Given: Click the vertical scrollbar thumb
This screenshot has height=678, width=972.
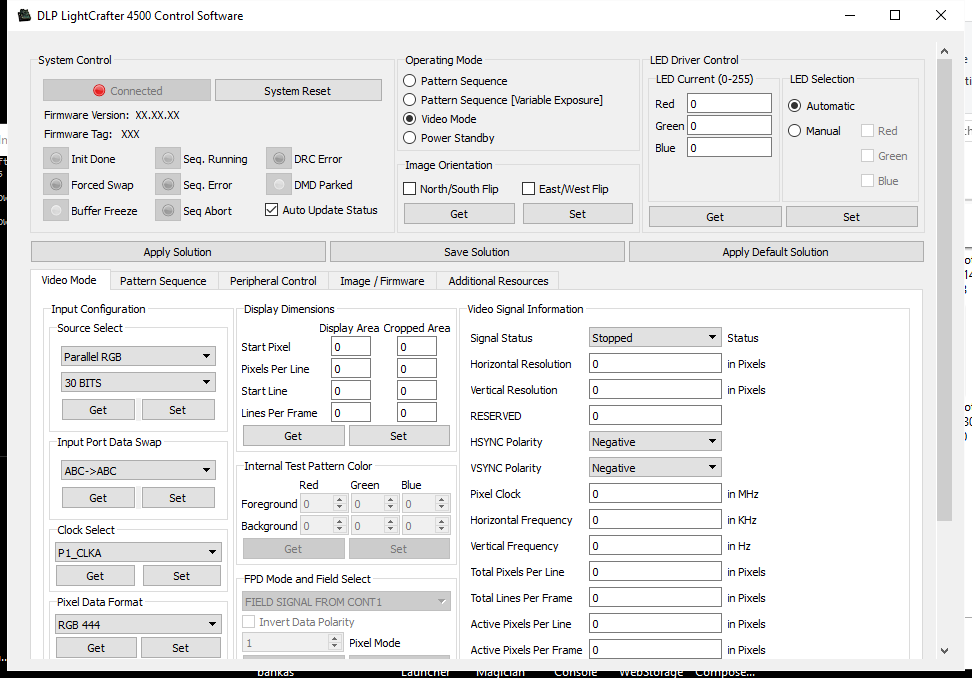Looking at the screenshot, I should [x=944, y=290].
